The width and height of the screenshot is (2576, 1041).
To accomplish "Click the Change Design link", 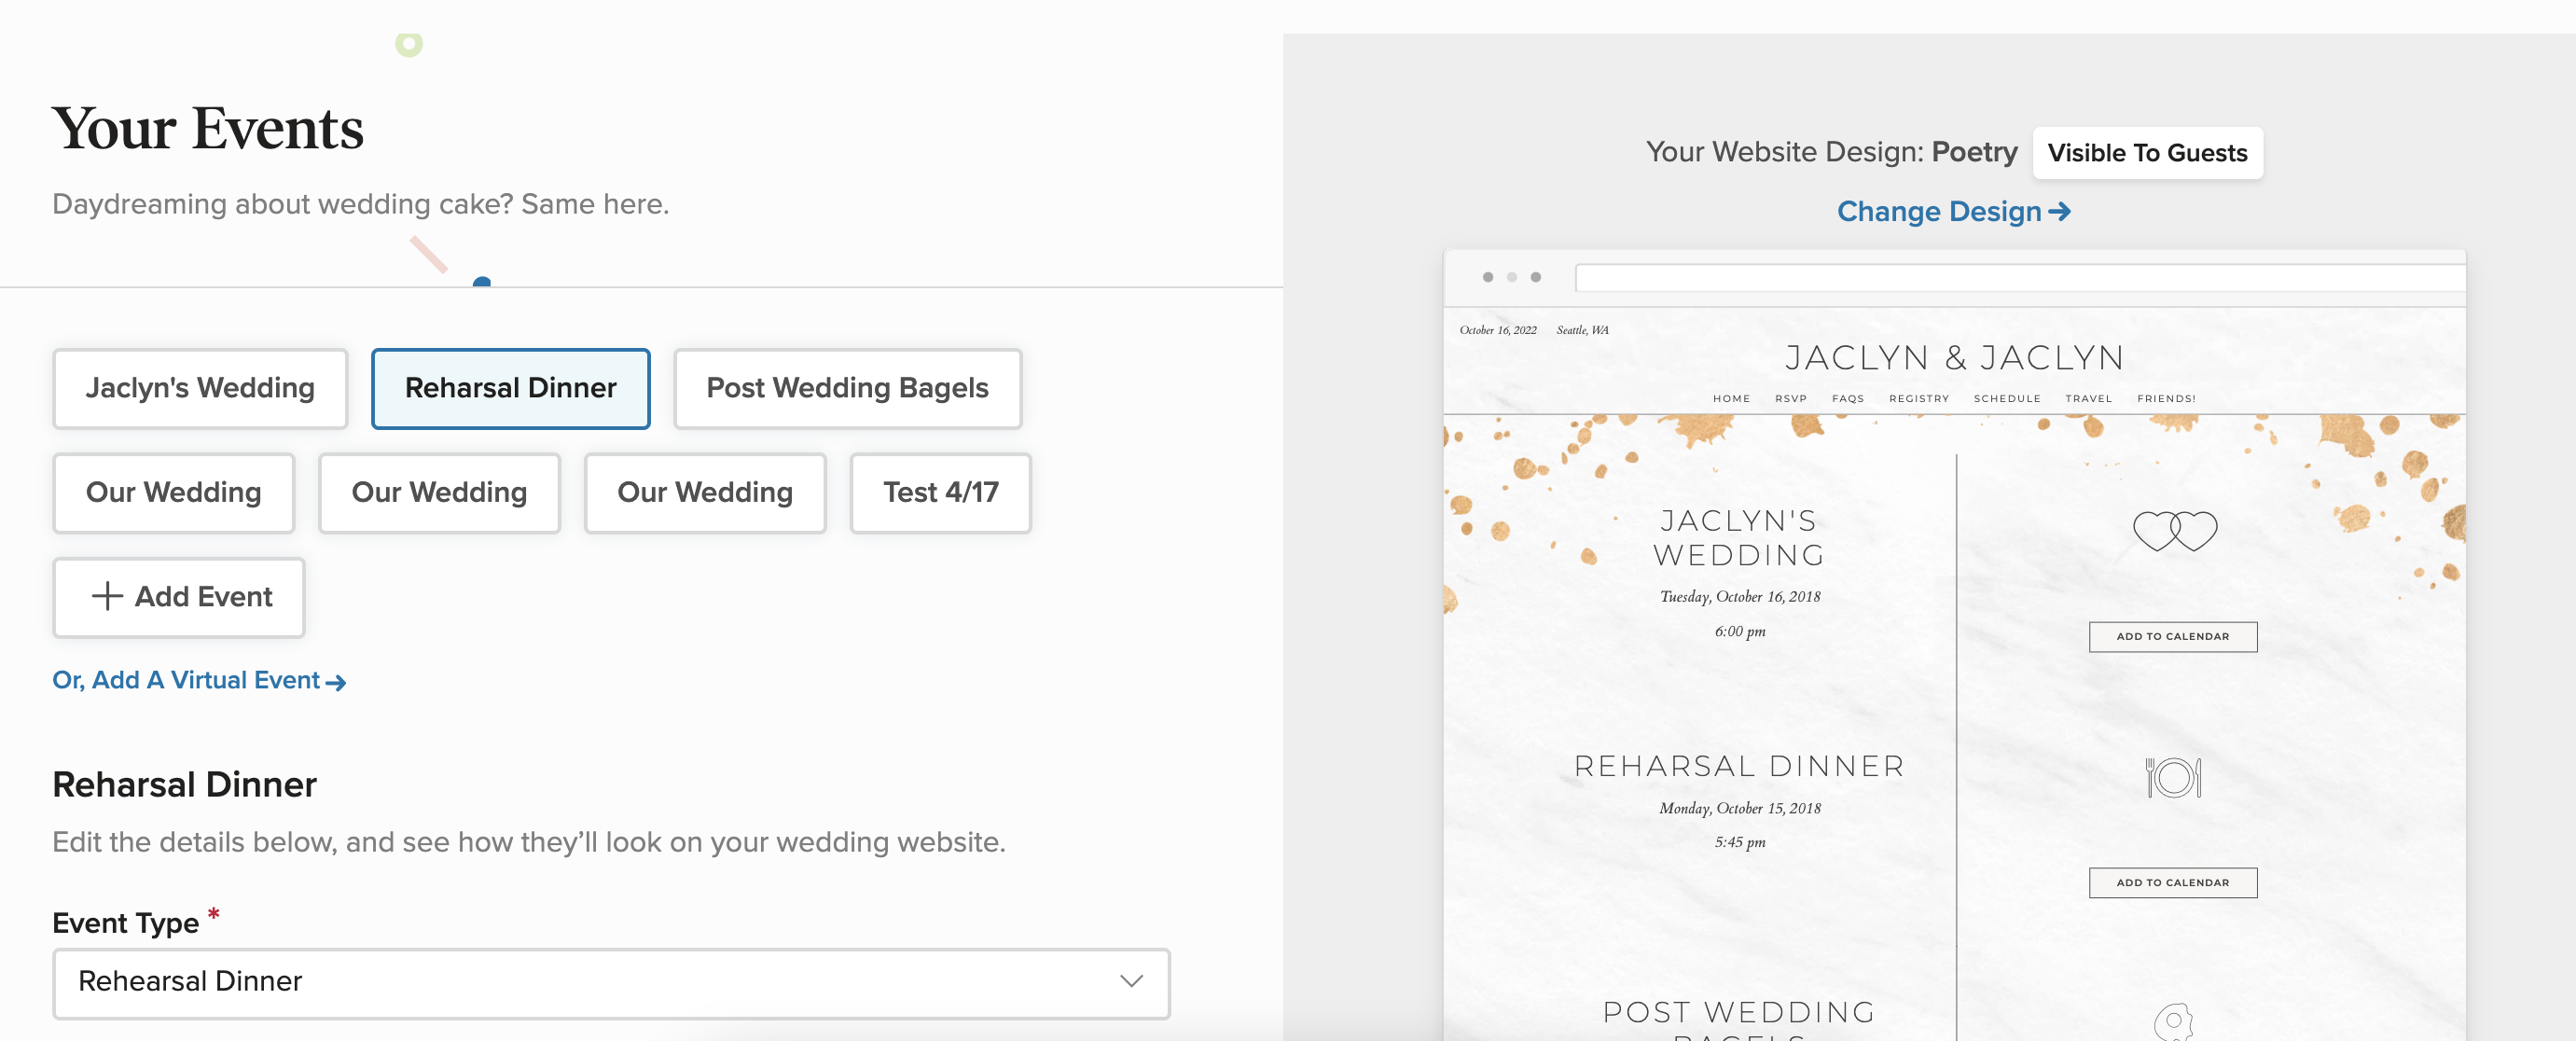I will pos(1938,212).
